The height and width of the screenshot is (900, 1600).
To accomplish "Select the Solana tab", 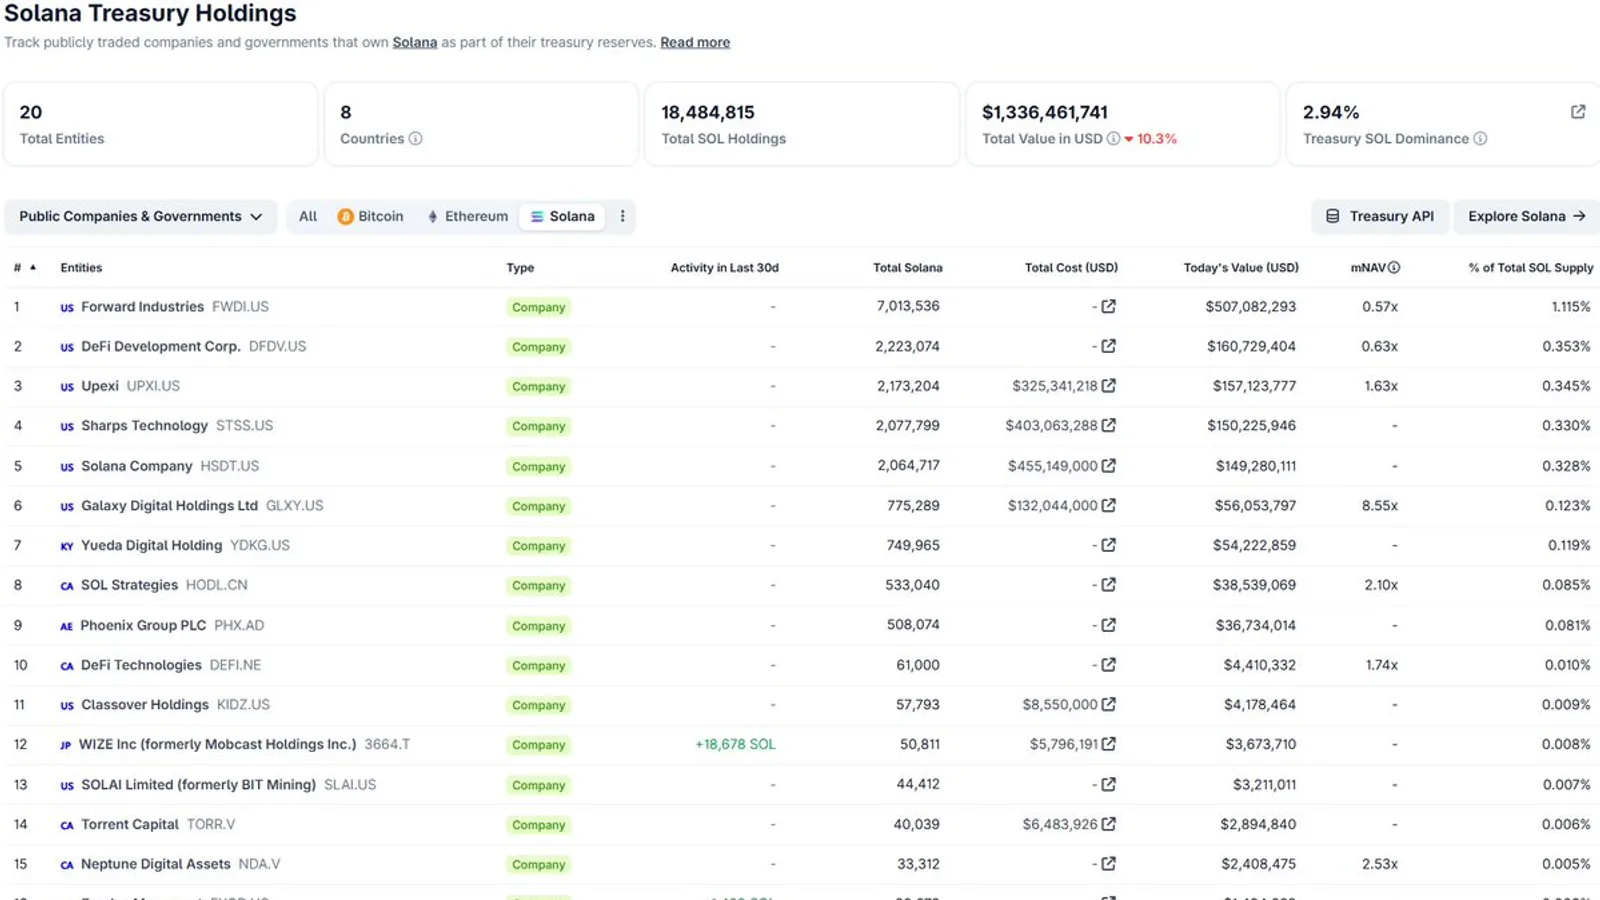I will tap(563, 216).
